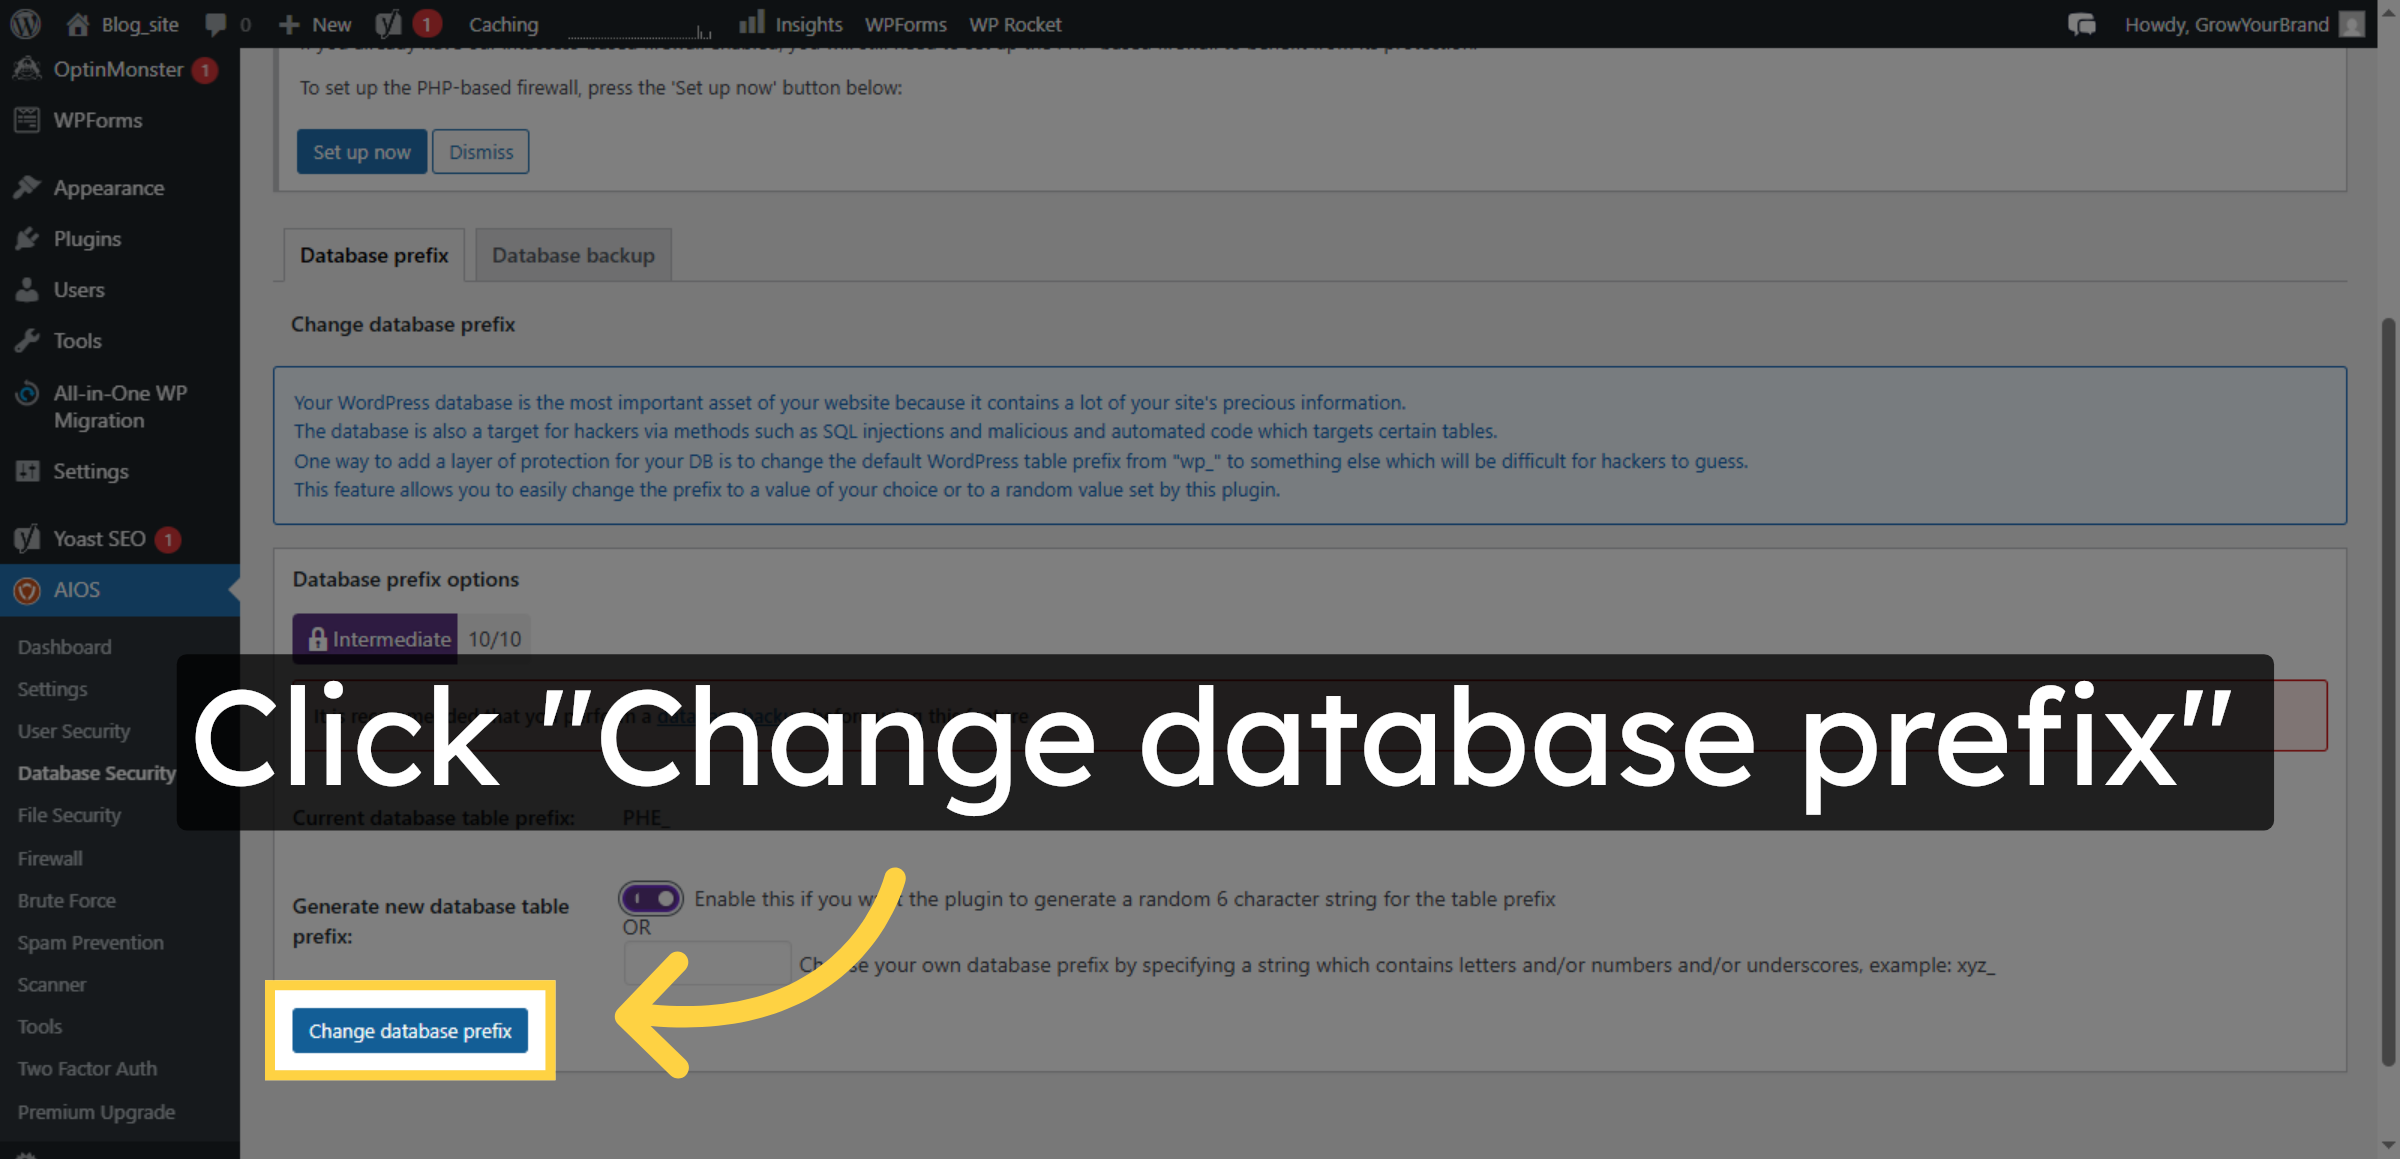Open OptinMonster from the sidebar

point(117,69)
